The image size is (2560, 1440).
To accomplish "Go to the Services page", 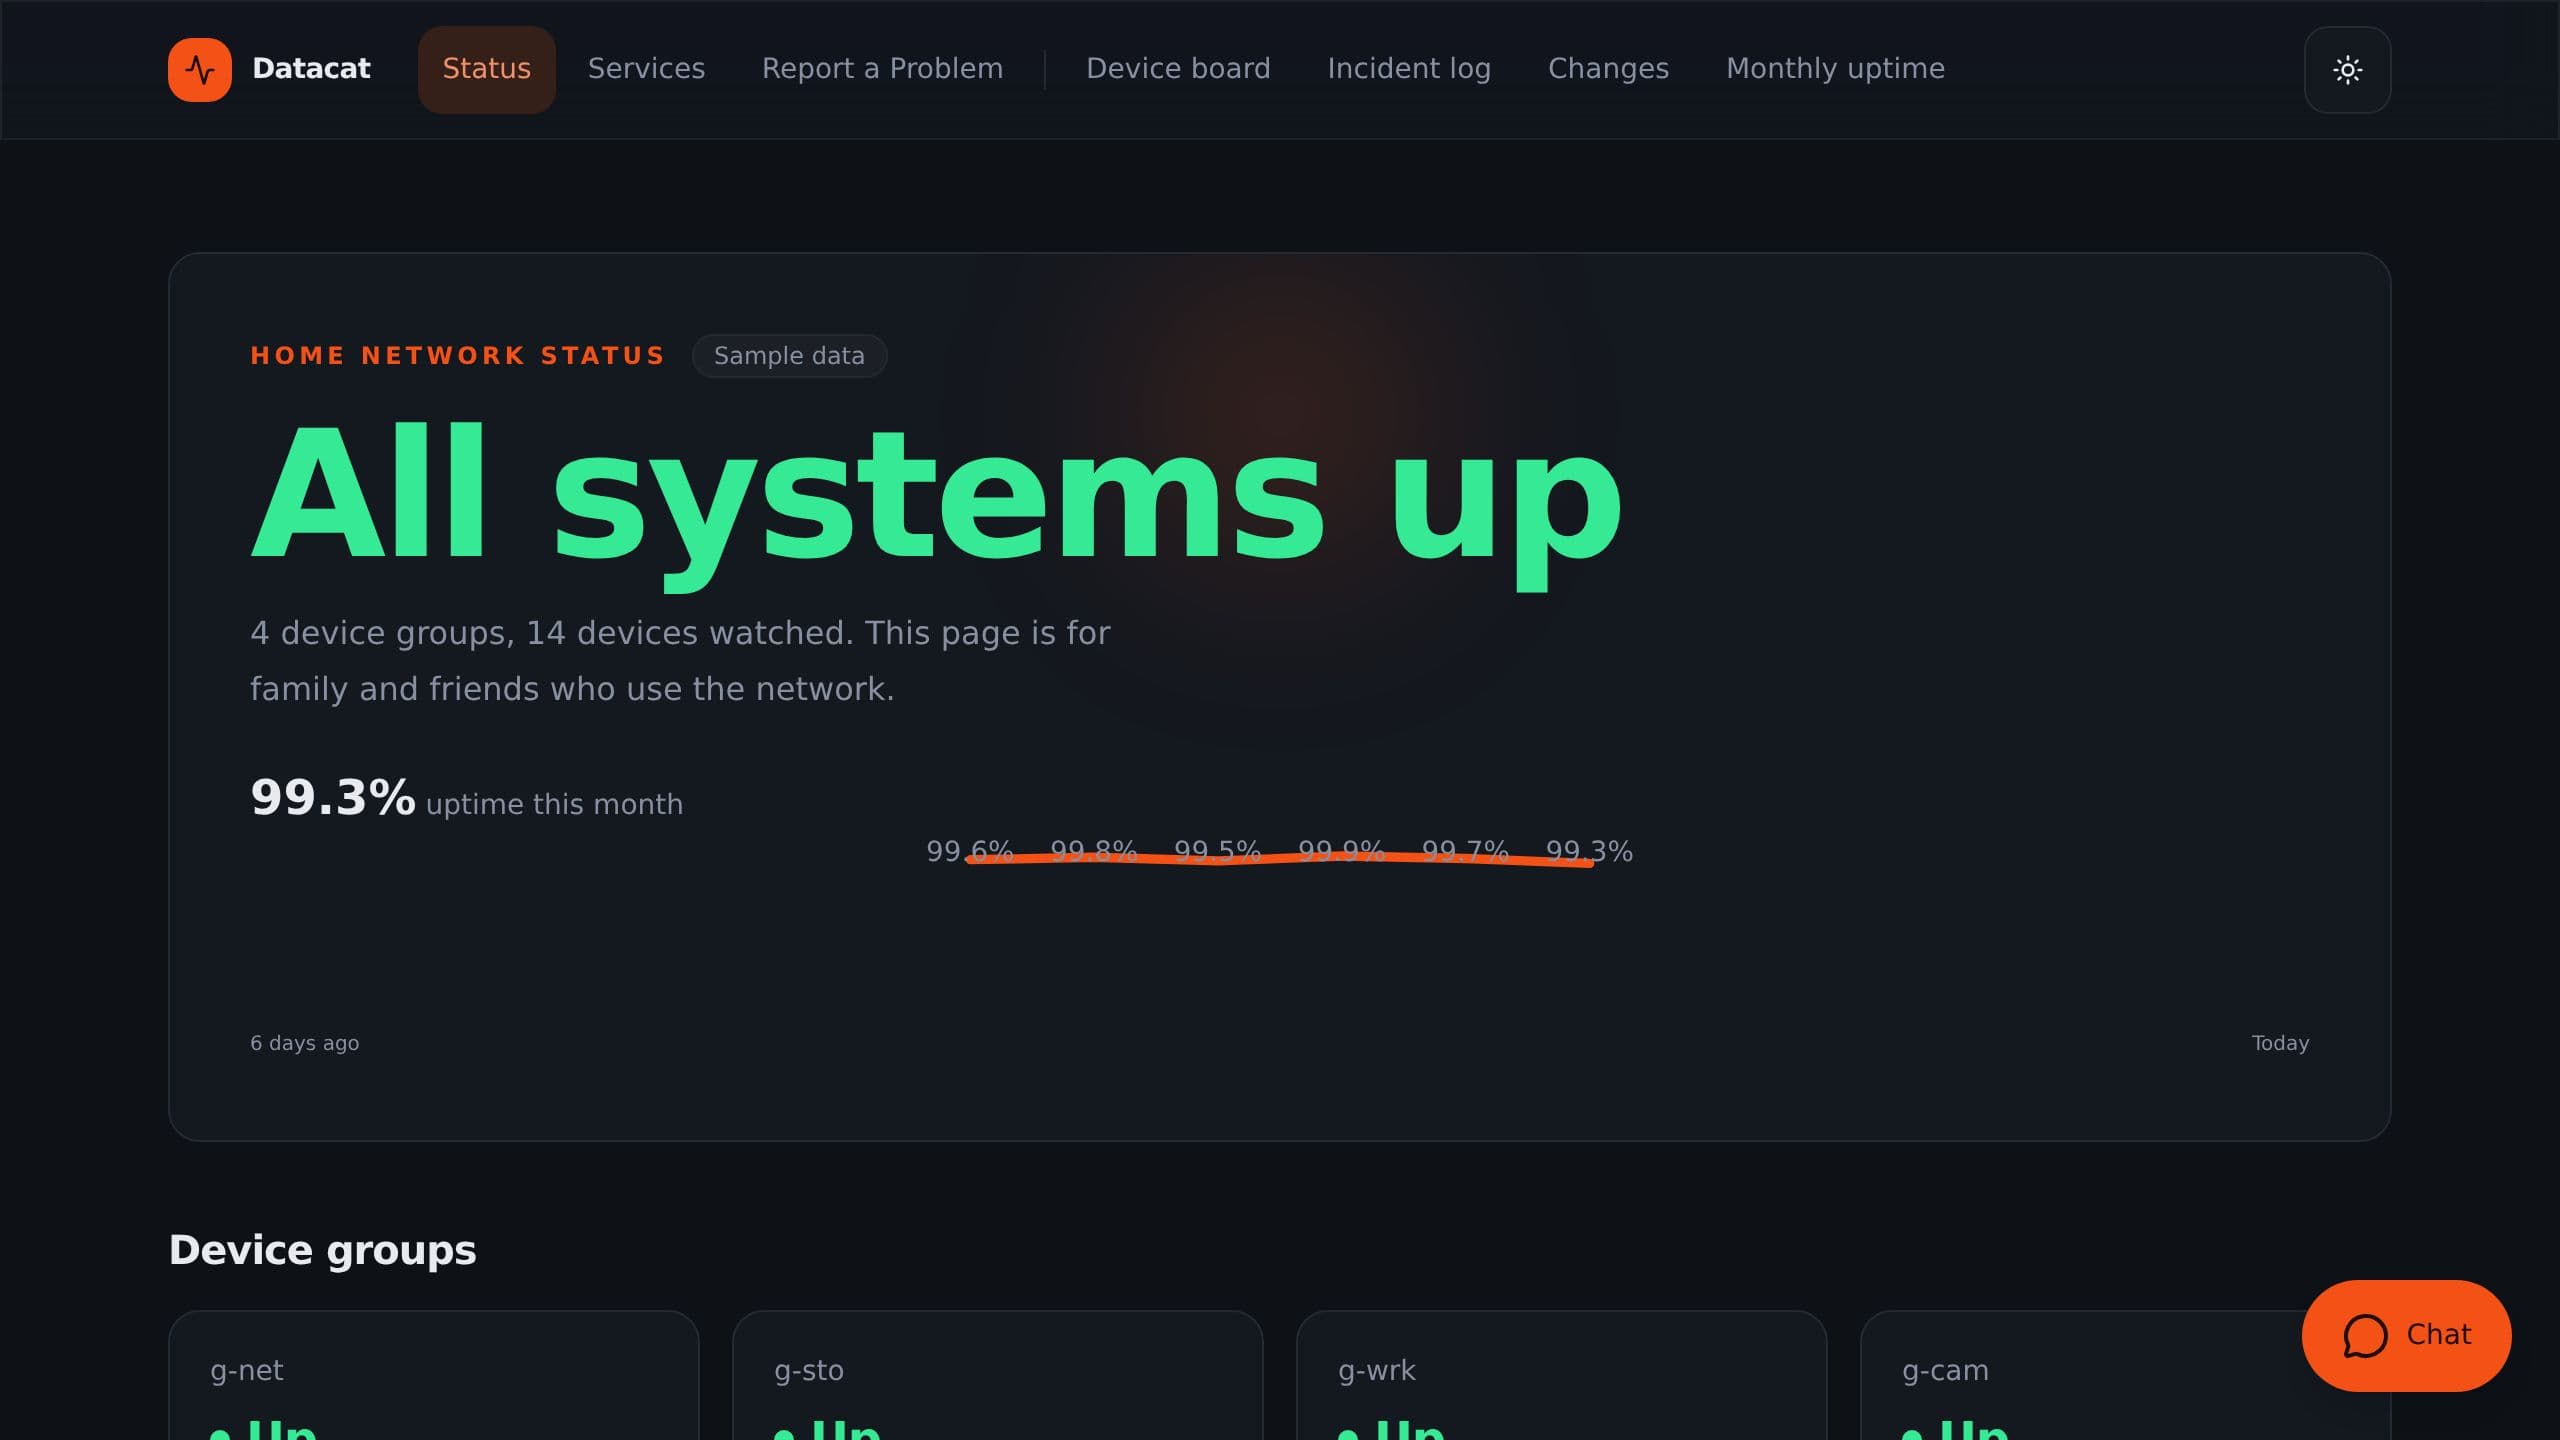I will tap(646, 69).
